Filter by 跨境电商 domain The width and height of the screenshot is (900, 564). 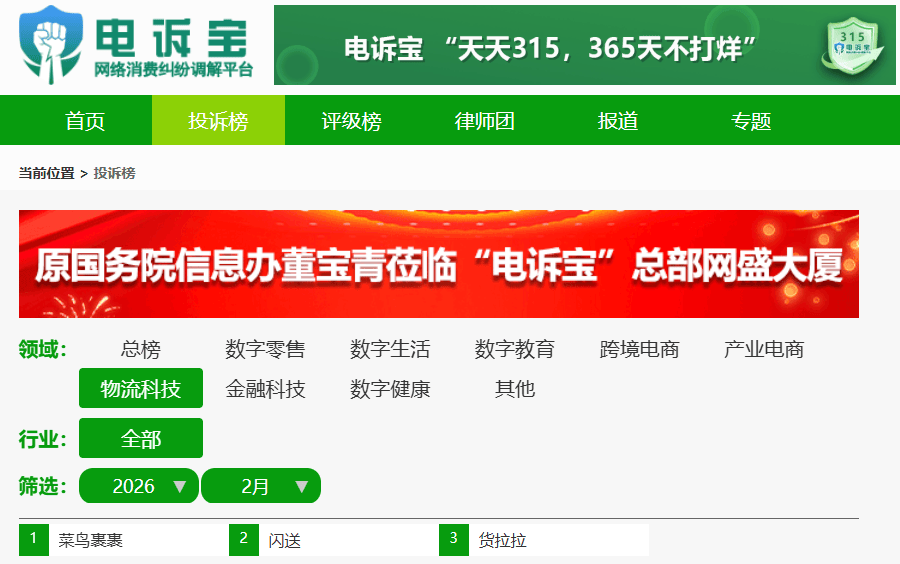639,350
